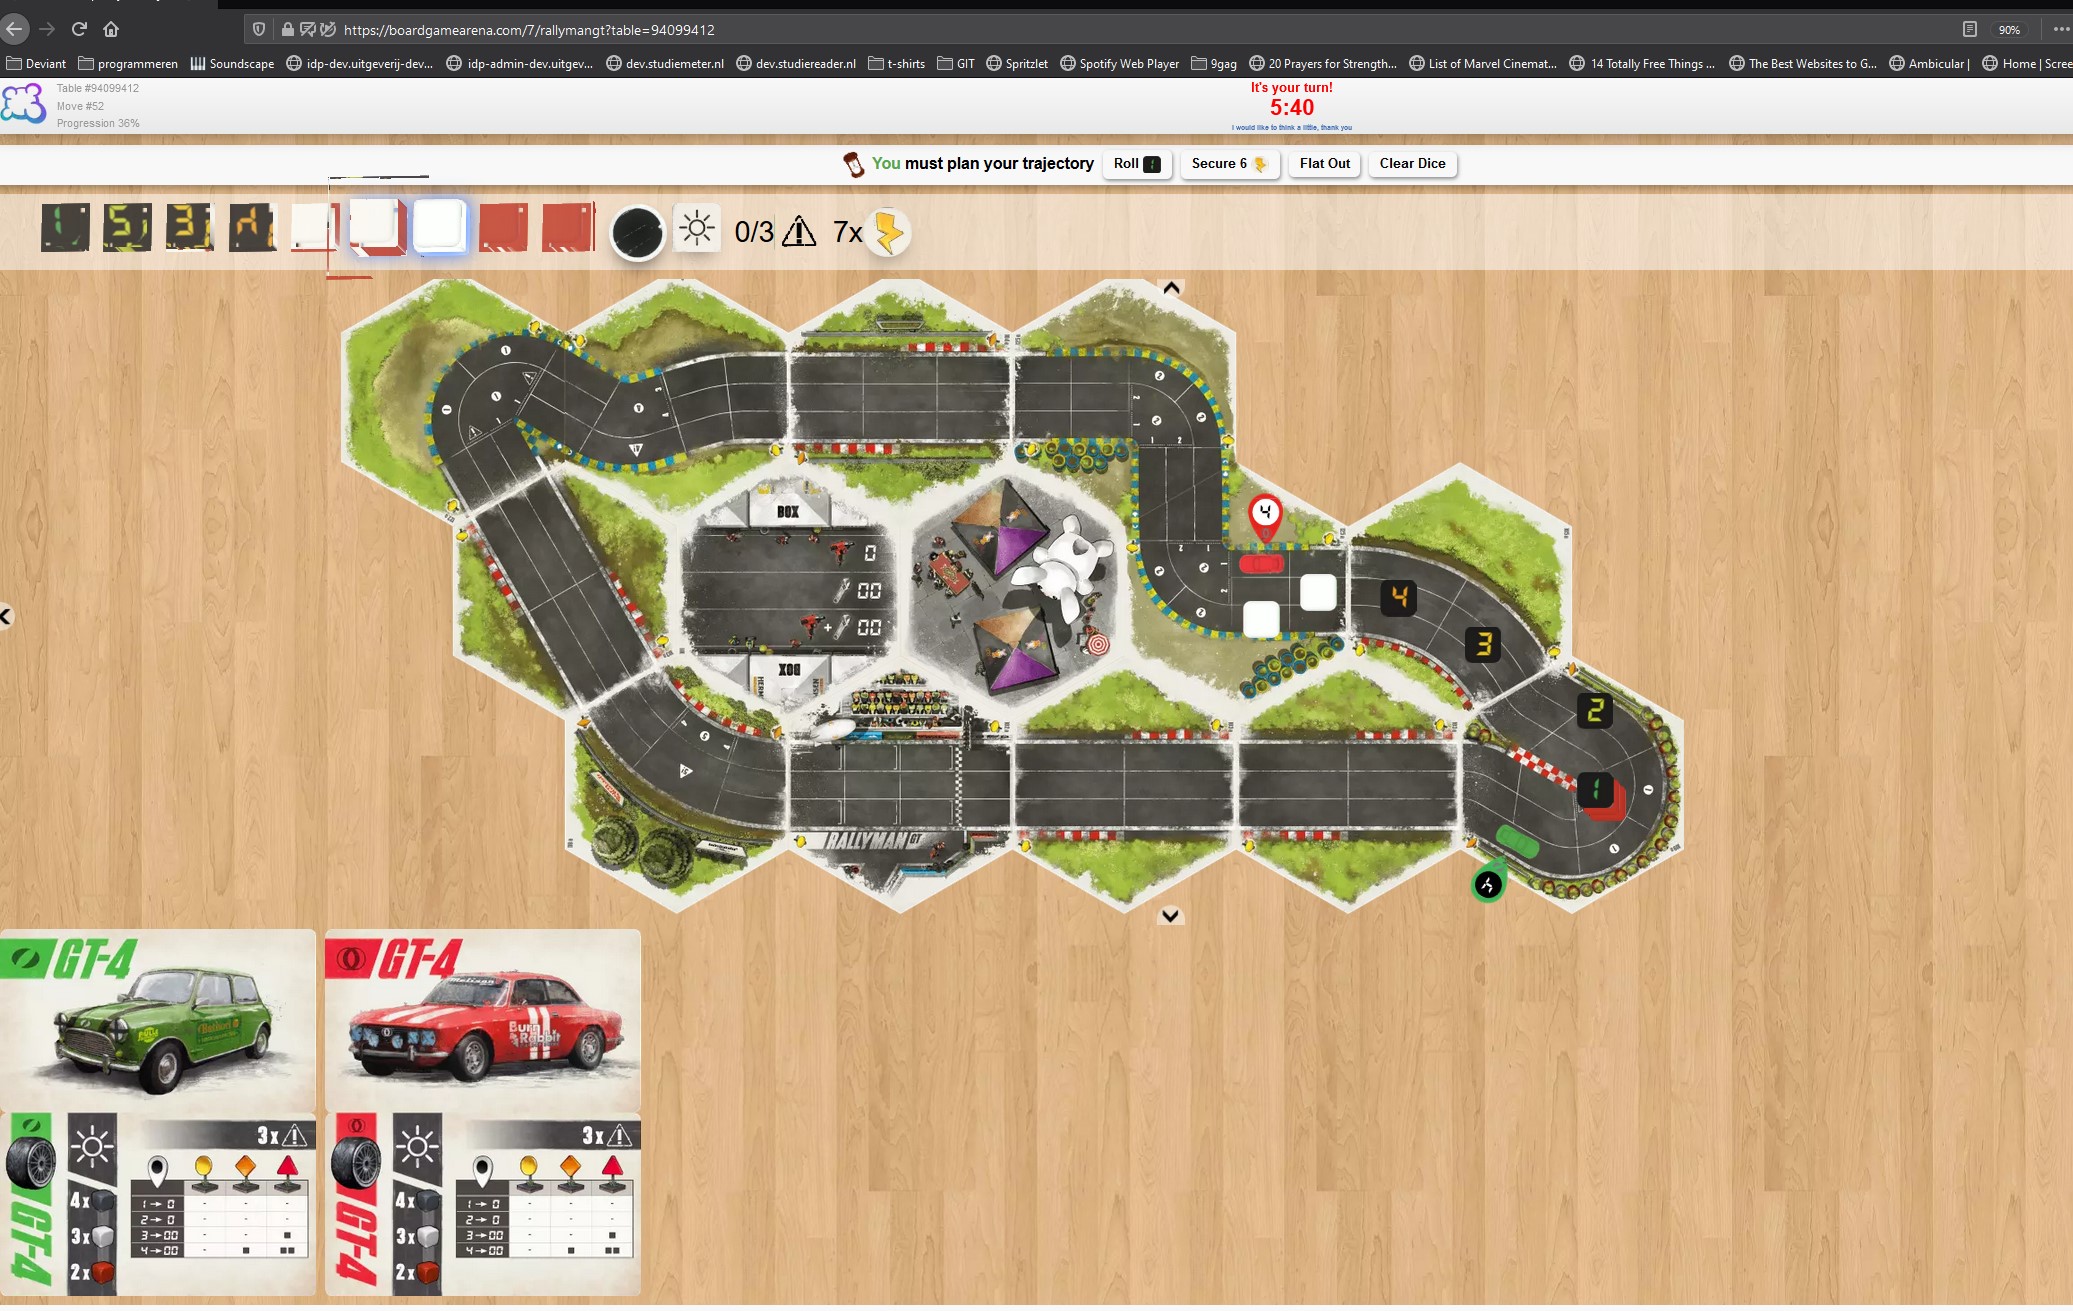Click the red gear 4 map marker

tap(1265, 514)
